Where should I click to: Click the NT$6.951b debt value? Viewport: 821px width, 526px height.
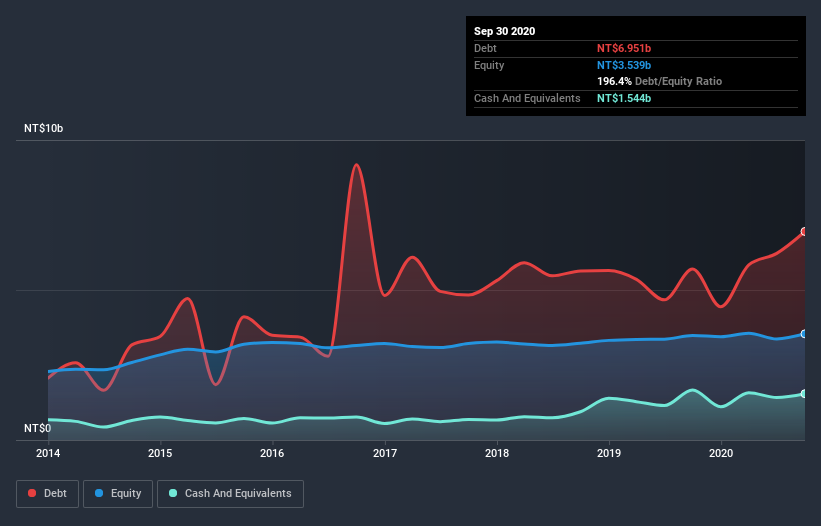click(624, 48)
